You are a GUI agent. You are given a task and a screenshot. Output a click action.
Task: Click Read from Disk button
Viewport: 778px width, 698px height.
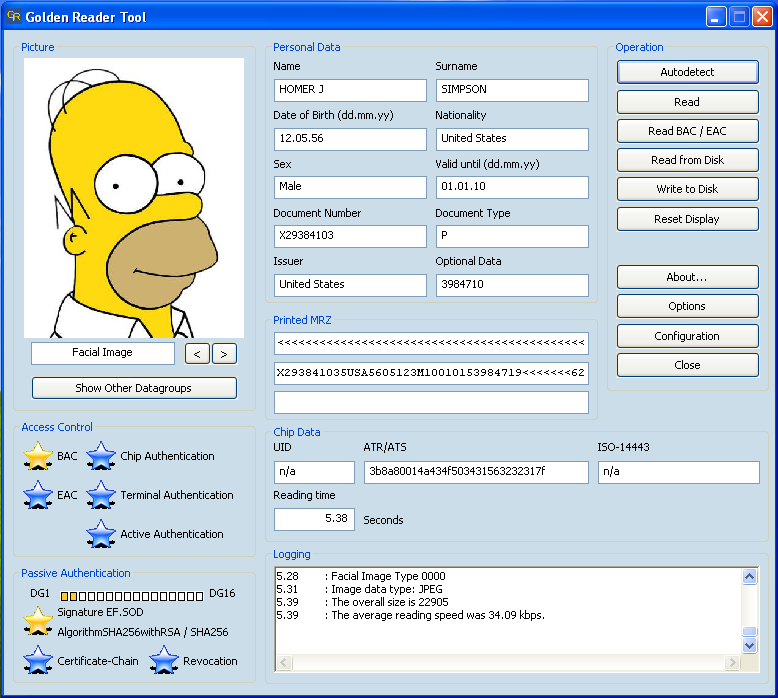(688, 160)
